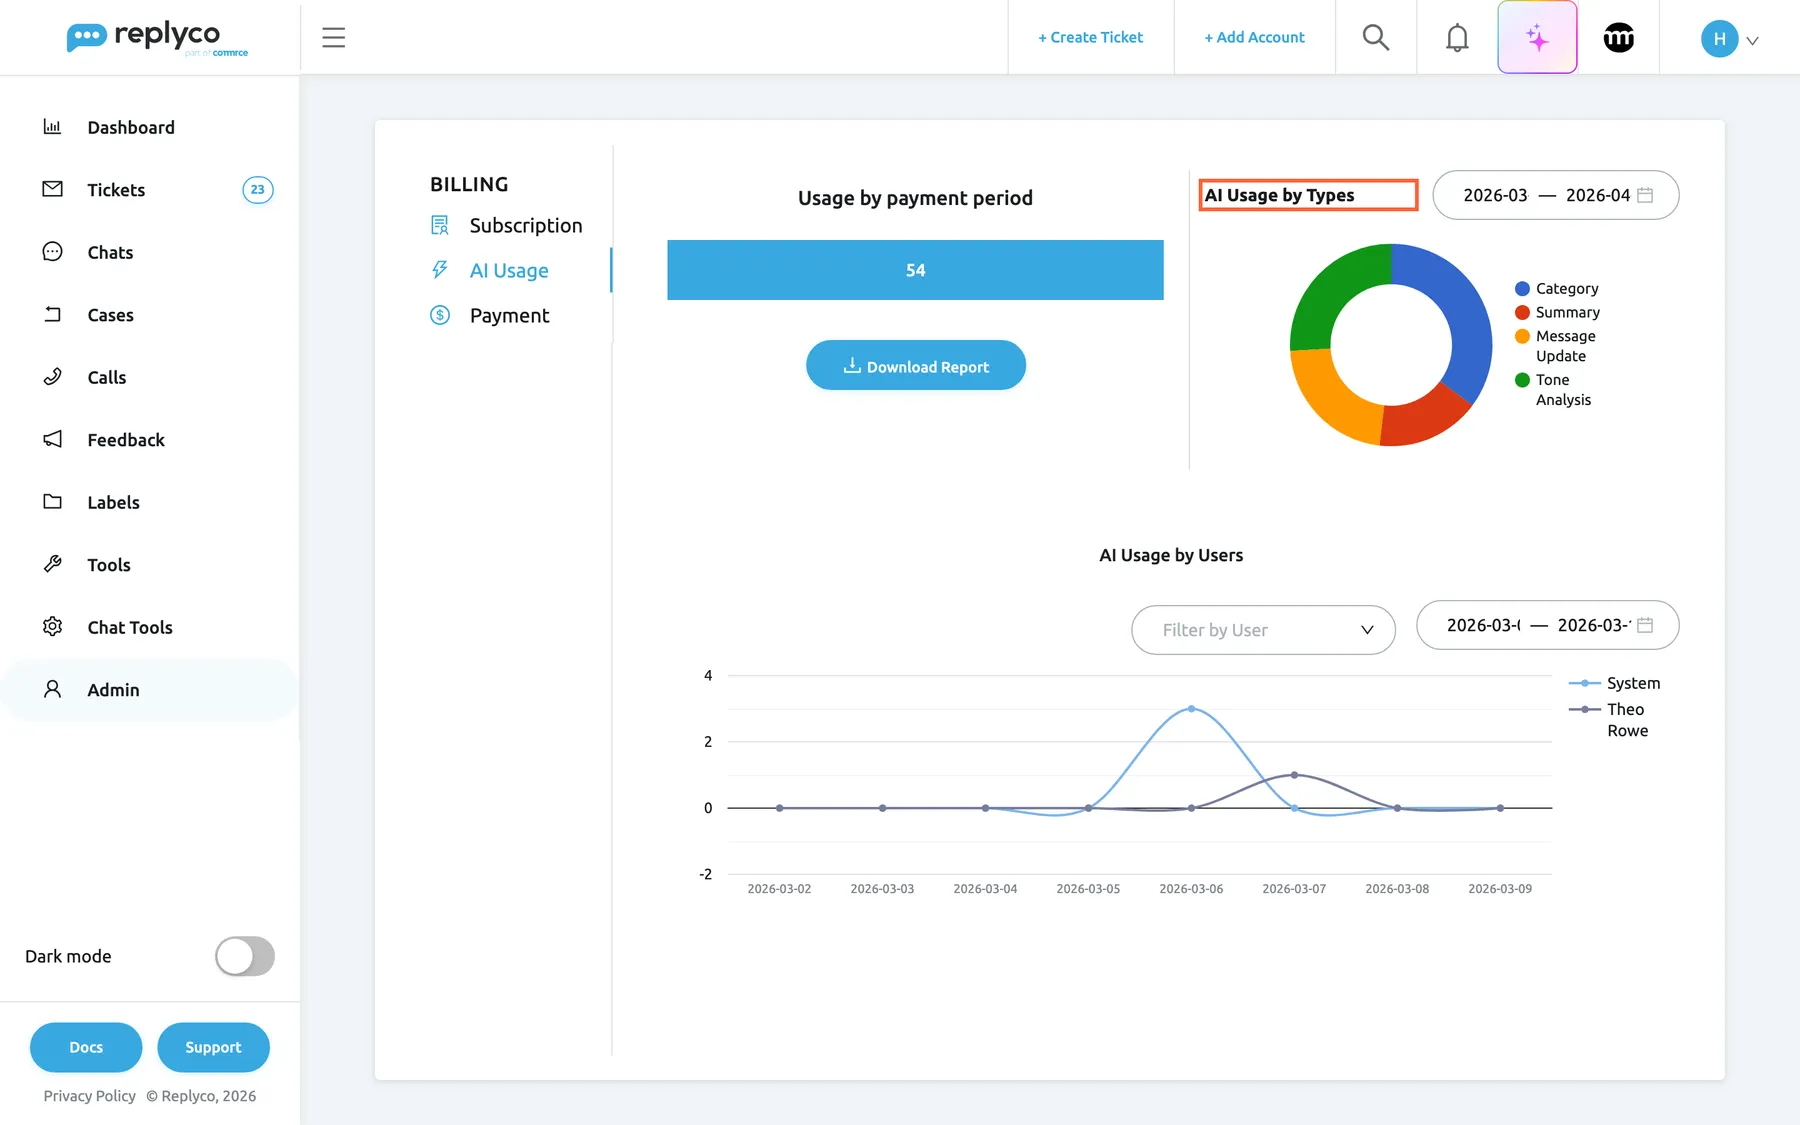The height and width of the screenshot is (1125, 1800).
Task: Click the Calls phone icon
Action: pos(52,377)
